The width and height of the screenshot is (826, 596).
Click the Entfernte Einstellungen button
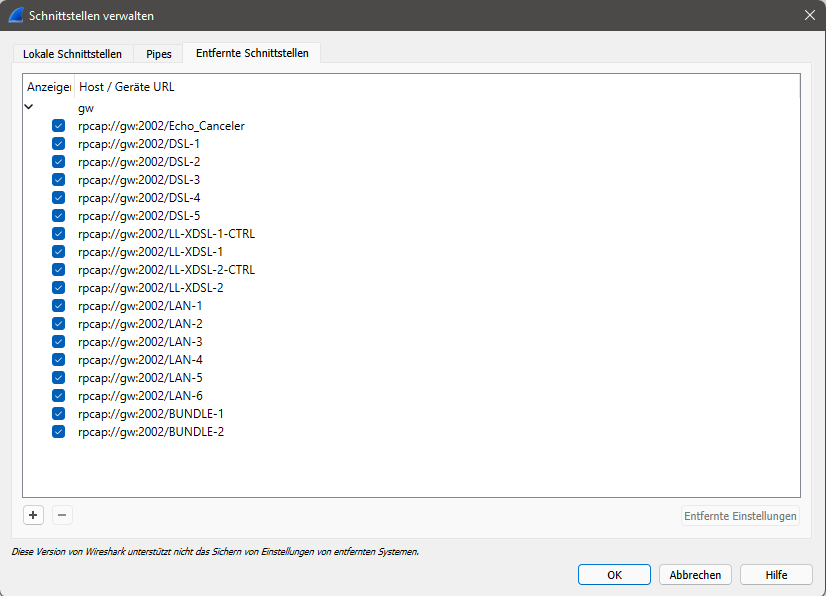click(x=740, y=516)
